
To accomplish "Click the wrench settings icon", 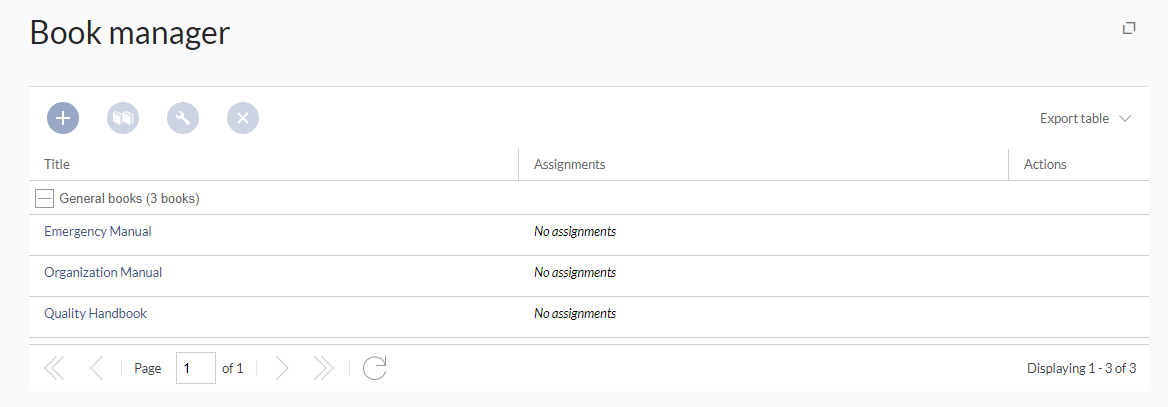I will [x=182, y=118].
